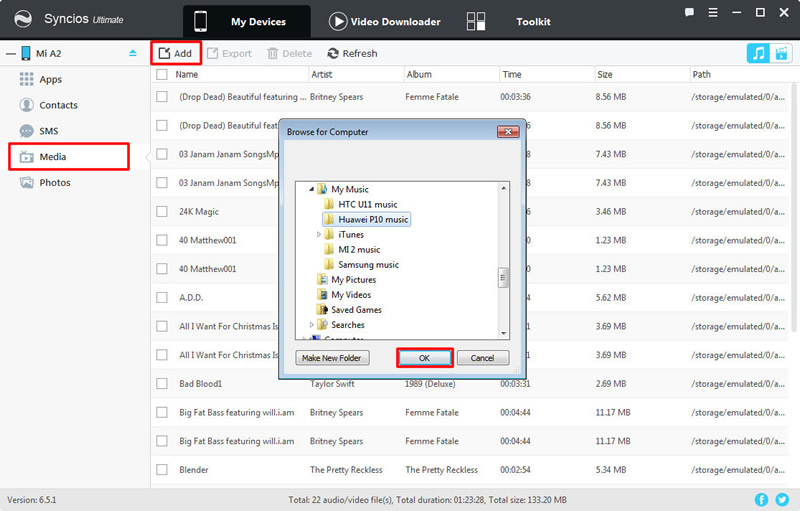Sort by Artist column header

point(321,74)
